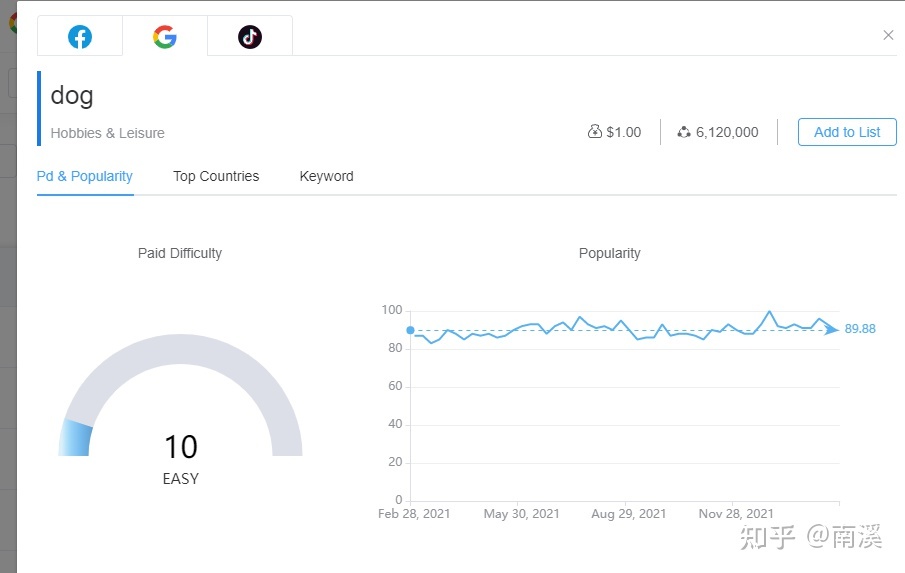Click the 'Feb 28, 2021' axis label

coord(414,514)
